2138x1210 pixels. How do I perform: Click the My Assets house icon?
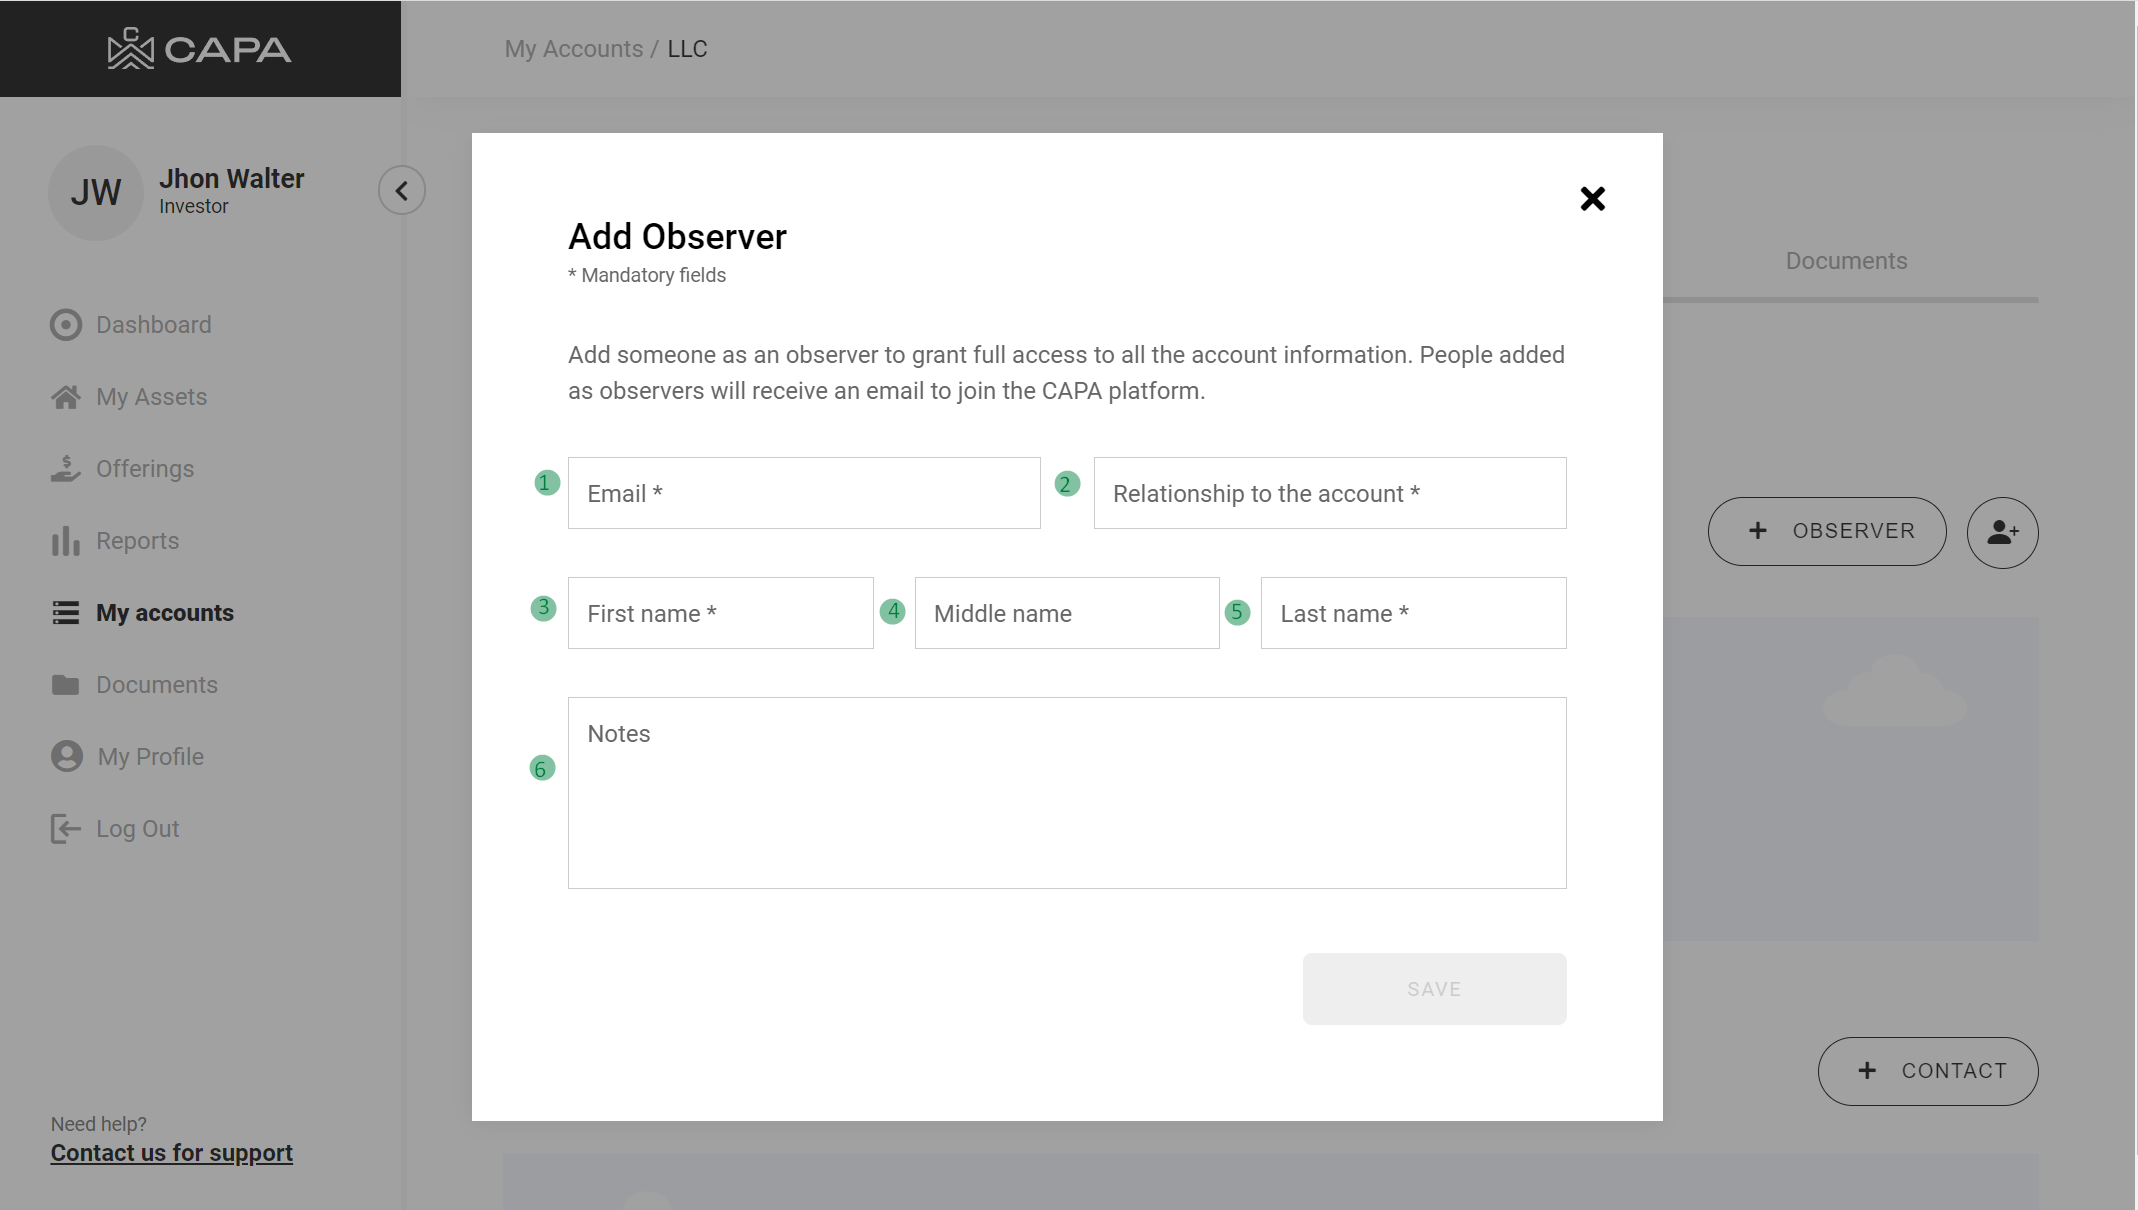66,397
